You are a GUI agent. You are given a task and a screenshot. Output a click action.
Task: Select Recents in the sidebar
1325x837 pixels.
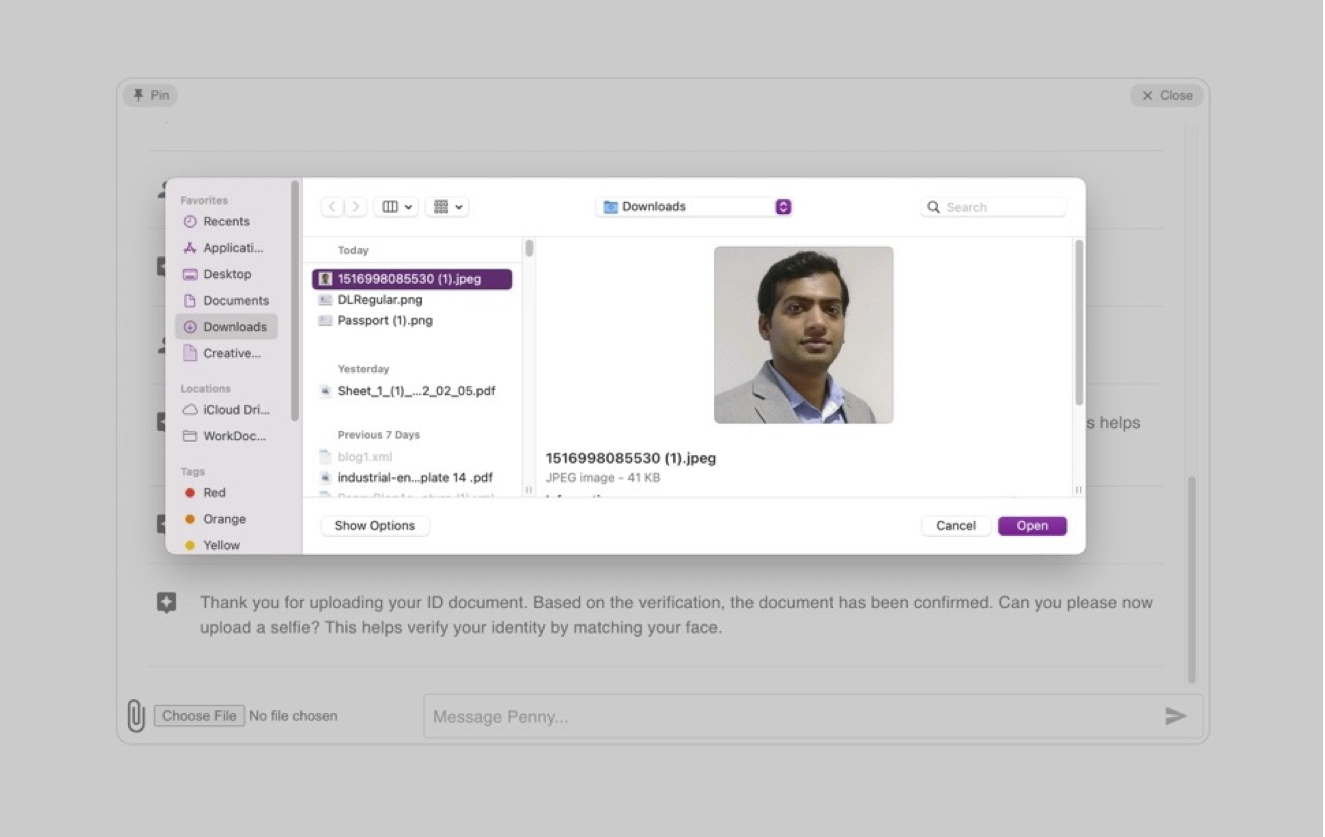pos(226,222)
